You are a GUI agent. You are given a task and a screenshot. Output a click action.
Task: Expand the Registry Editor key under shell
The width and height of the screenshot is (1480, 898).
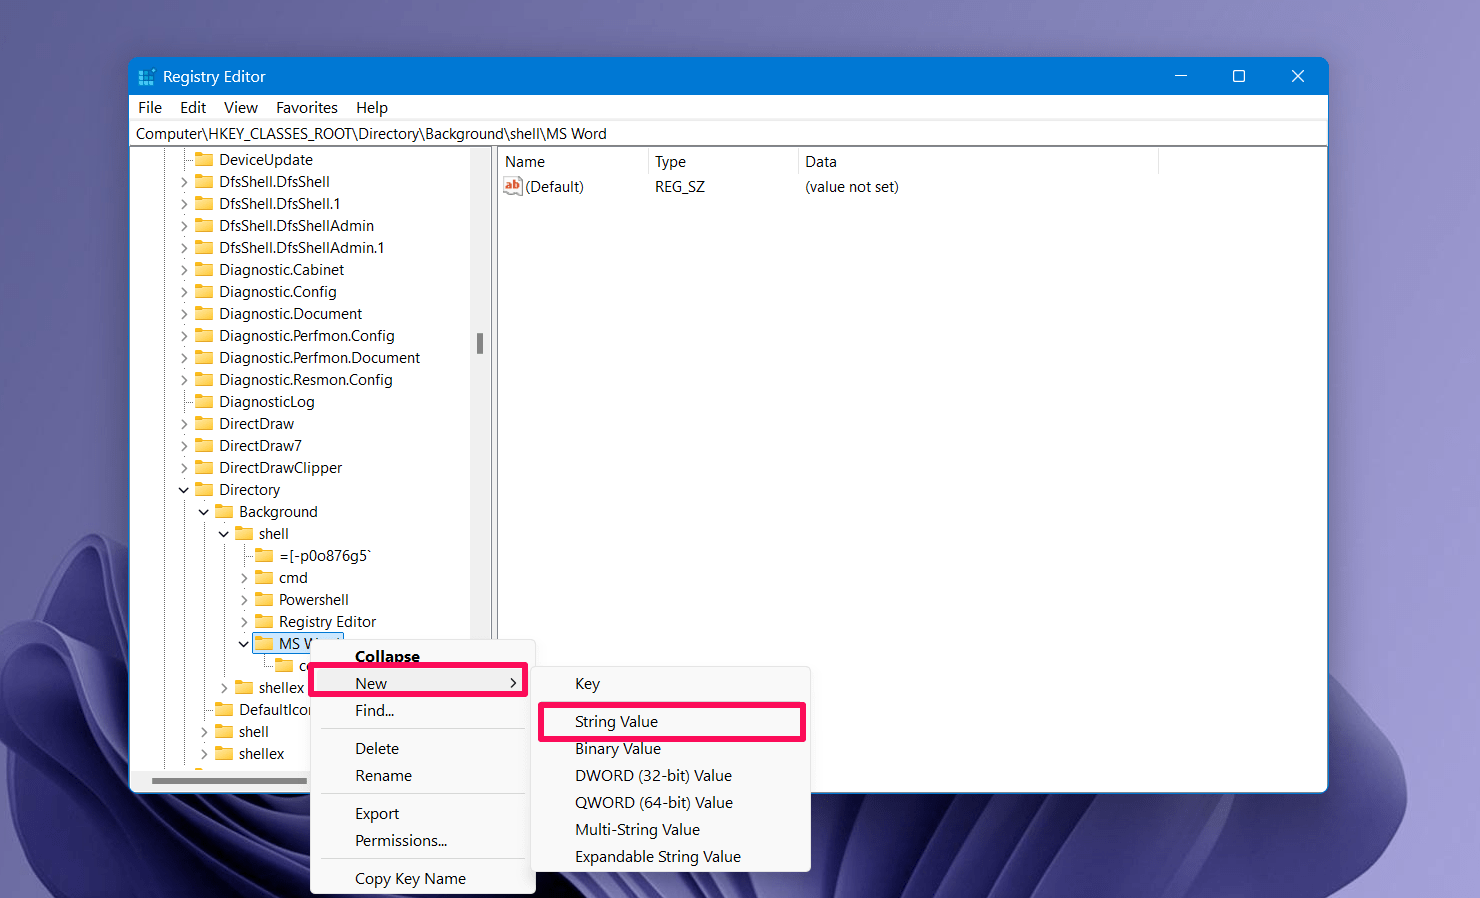(x=244, y=622)
